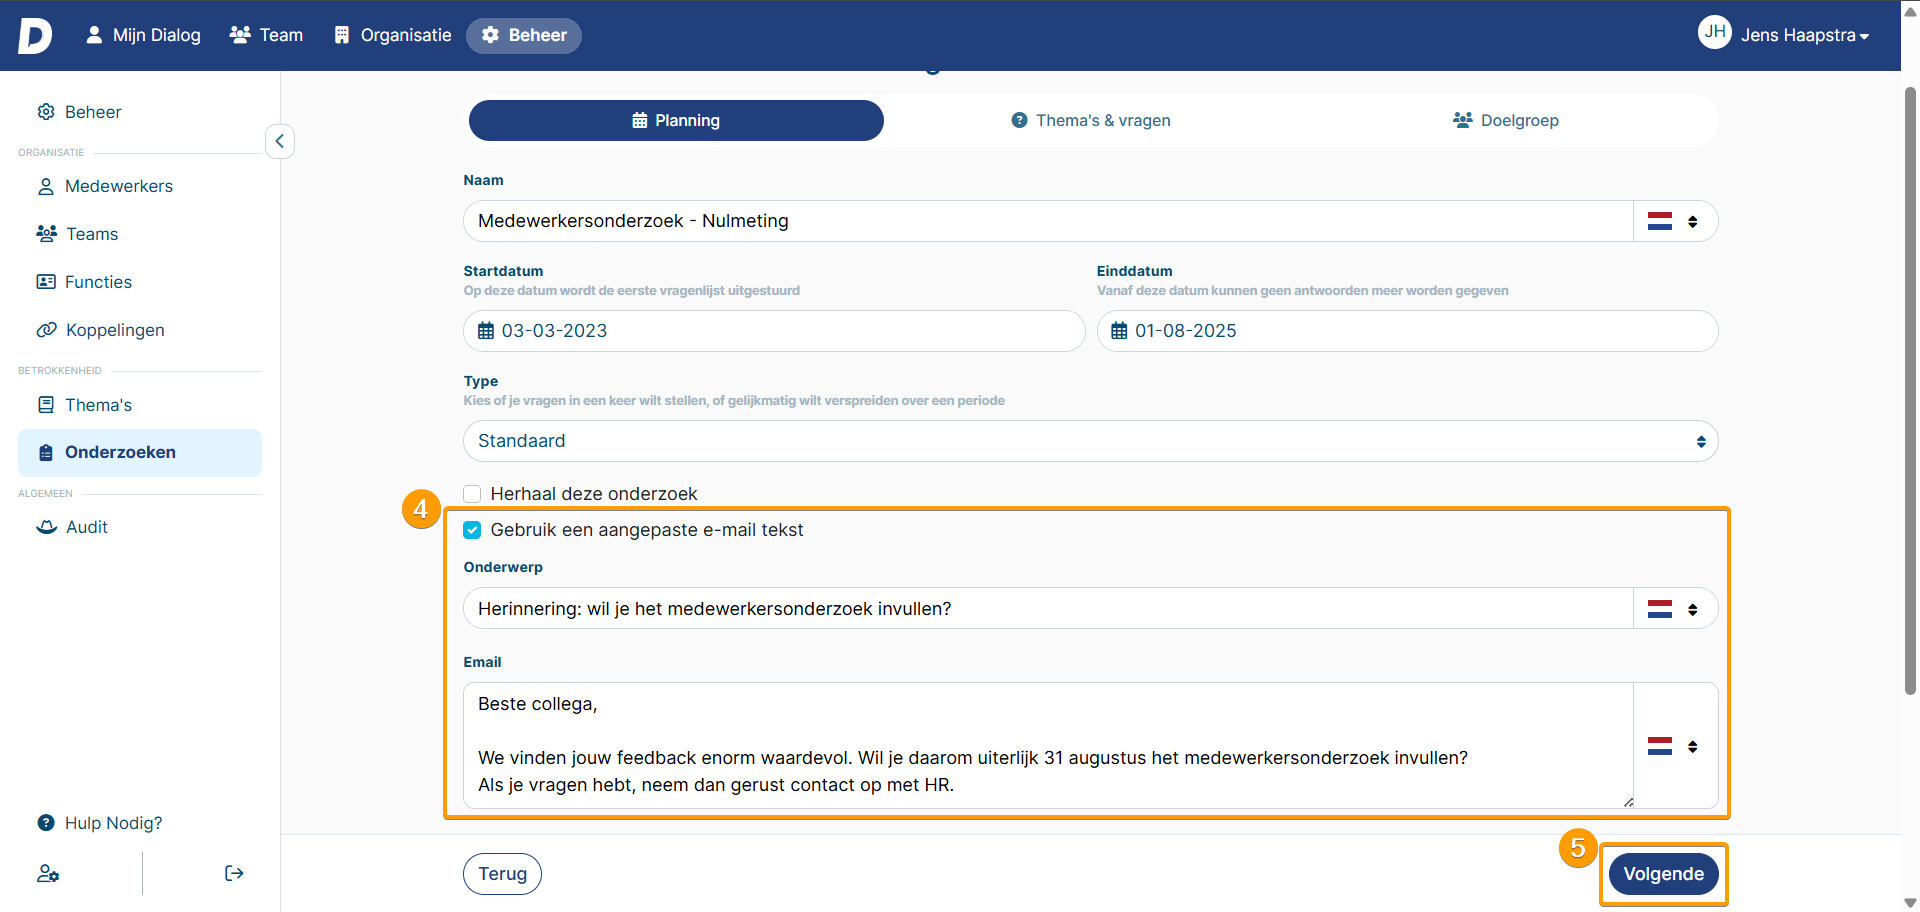Click the Medewerkers person icon
1920x912 pixels.
(x=46, y=186)
